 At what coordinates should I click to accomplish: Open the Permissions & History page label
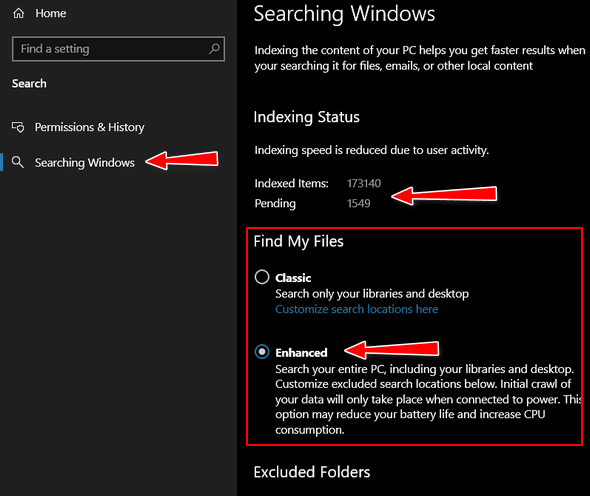click(x=90, y=127)
